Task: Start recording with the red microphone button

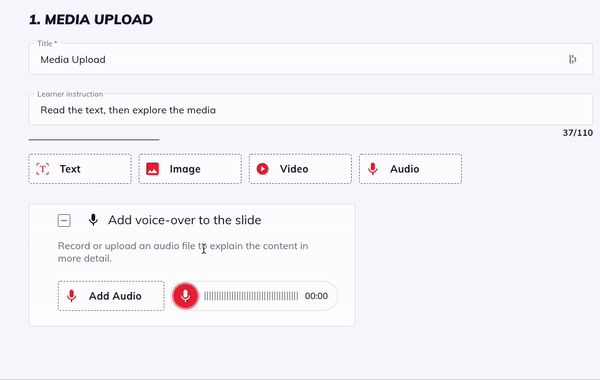Action: click(x=186, y=296)
